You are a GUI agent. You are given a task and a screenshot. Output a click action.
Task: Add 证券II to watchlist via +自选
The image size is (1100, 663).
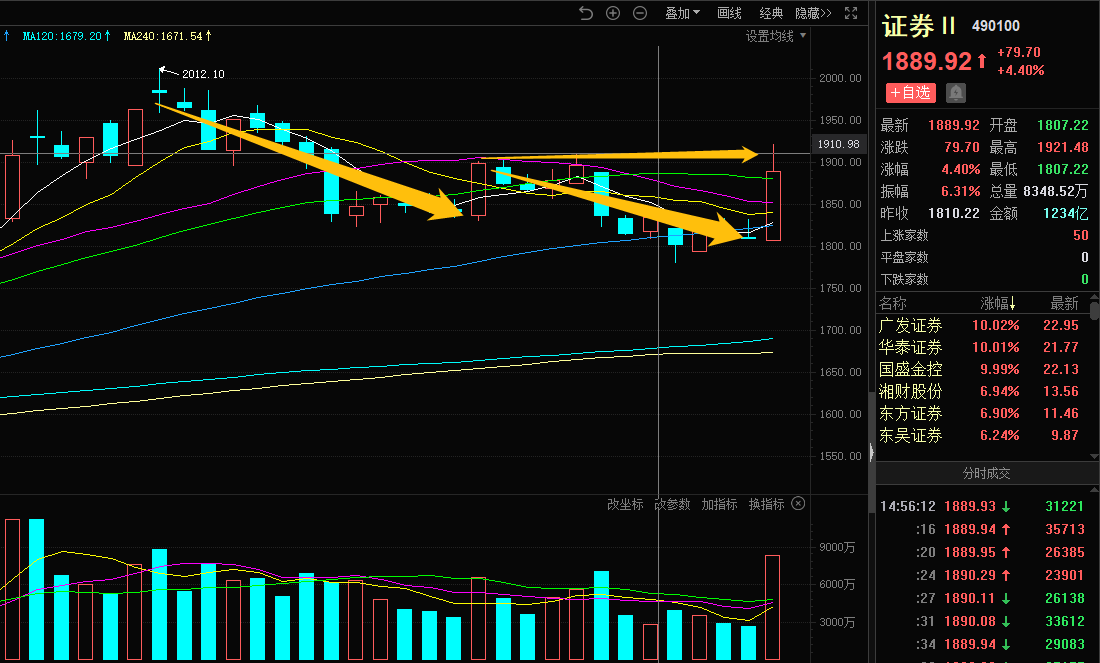click(x=910, y=93)
